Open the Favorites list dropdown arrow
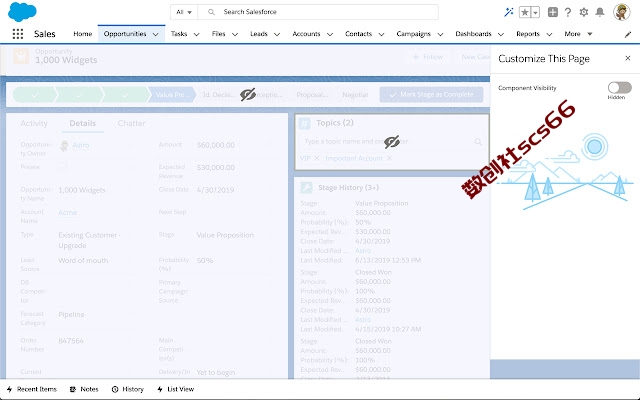This screenshot has width=640, height=400. pos(535,12)
